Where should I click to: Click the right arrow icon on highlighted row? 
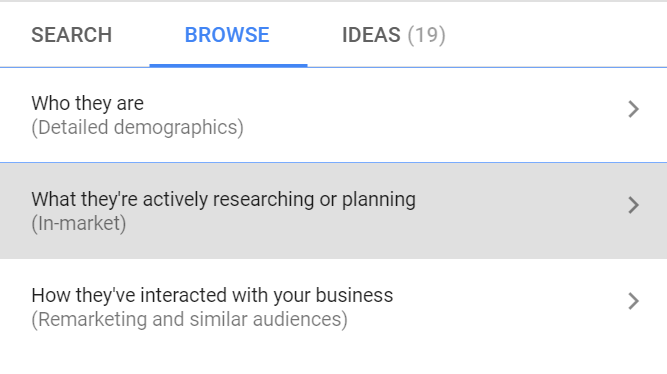coord(633,205)
